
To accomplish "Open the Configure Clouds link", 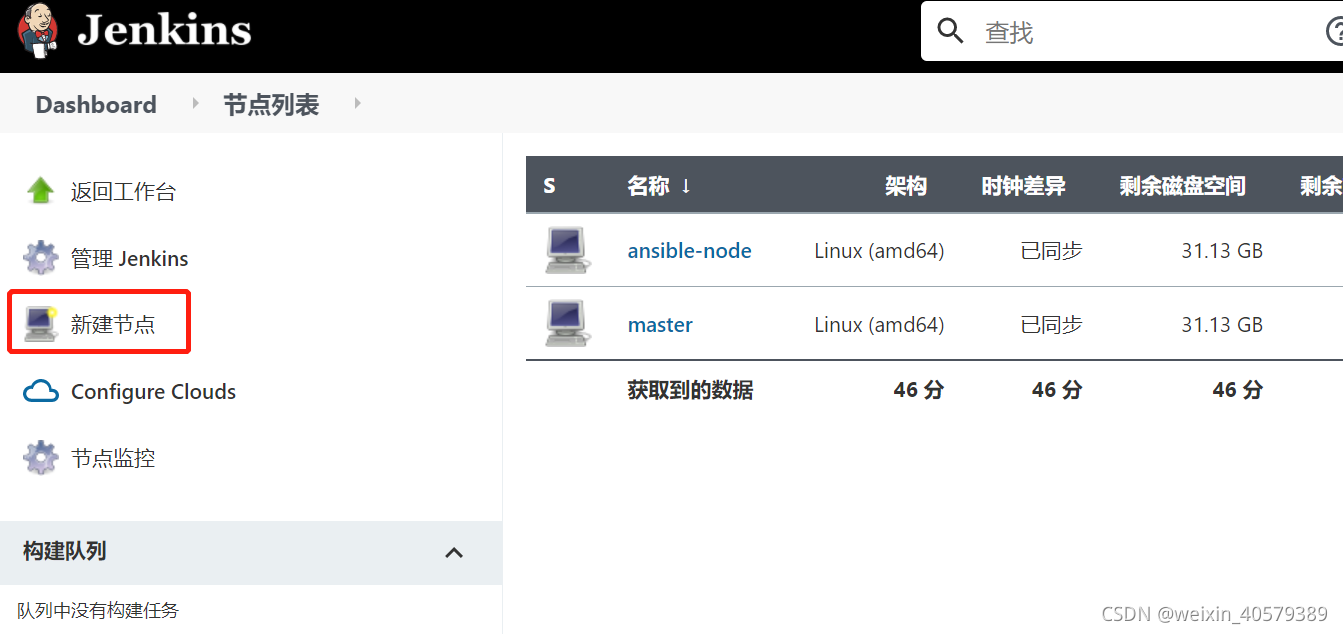I will tap(153, 392).
